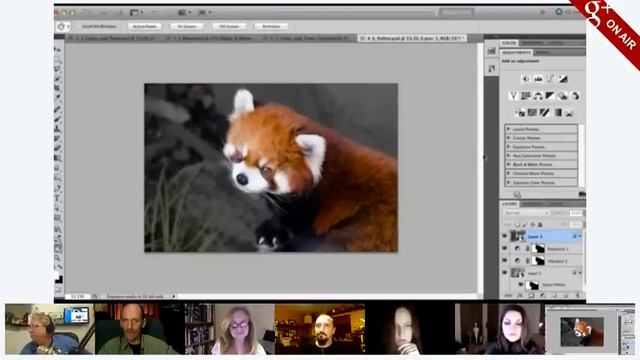The height and width of the screenshot is (360, 640).
Task: Select the Lasso tool in toolbox
Action: 58,69
